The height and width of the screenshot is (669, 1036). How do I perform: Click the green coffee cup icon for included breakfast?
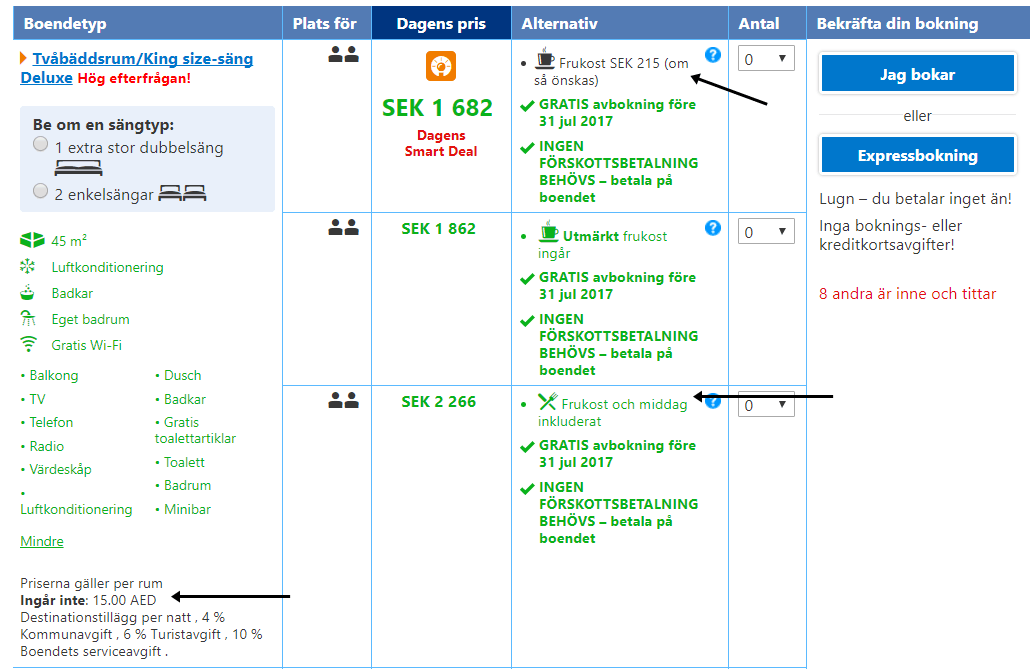point(549,234)
